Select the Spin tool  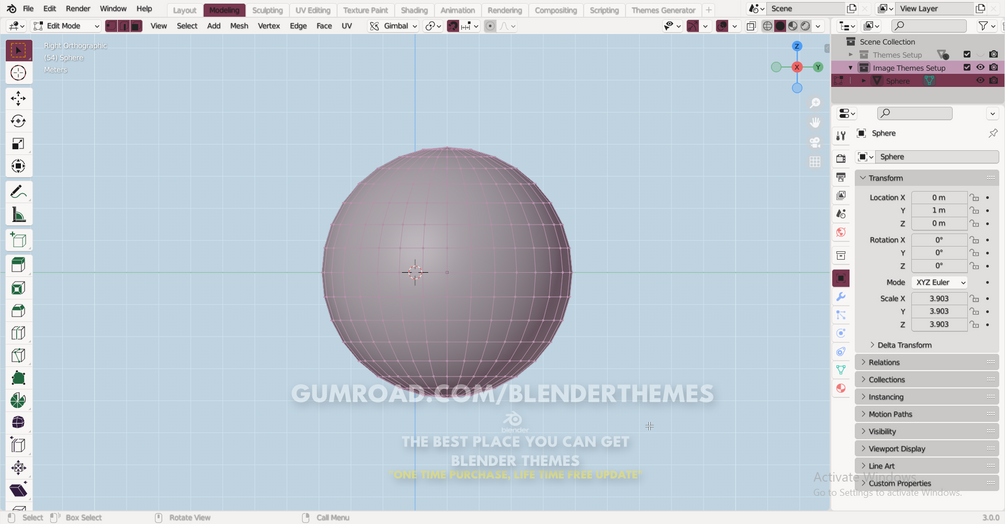19,401
